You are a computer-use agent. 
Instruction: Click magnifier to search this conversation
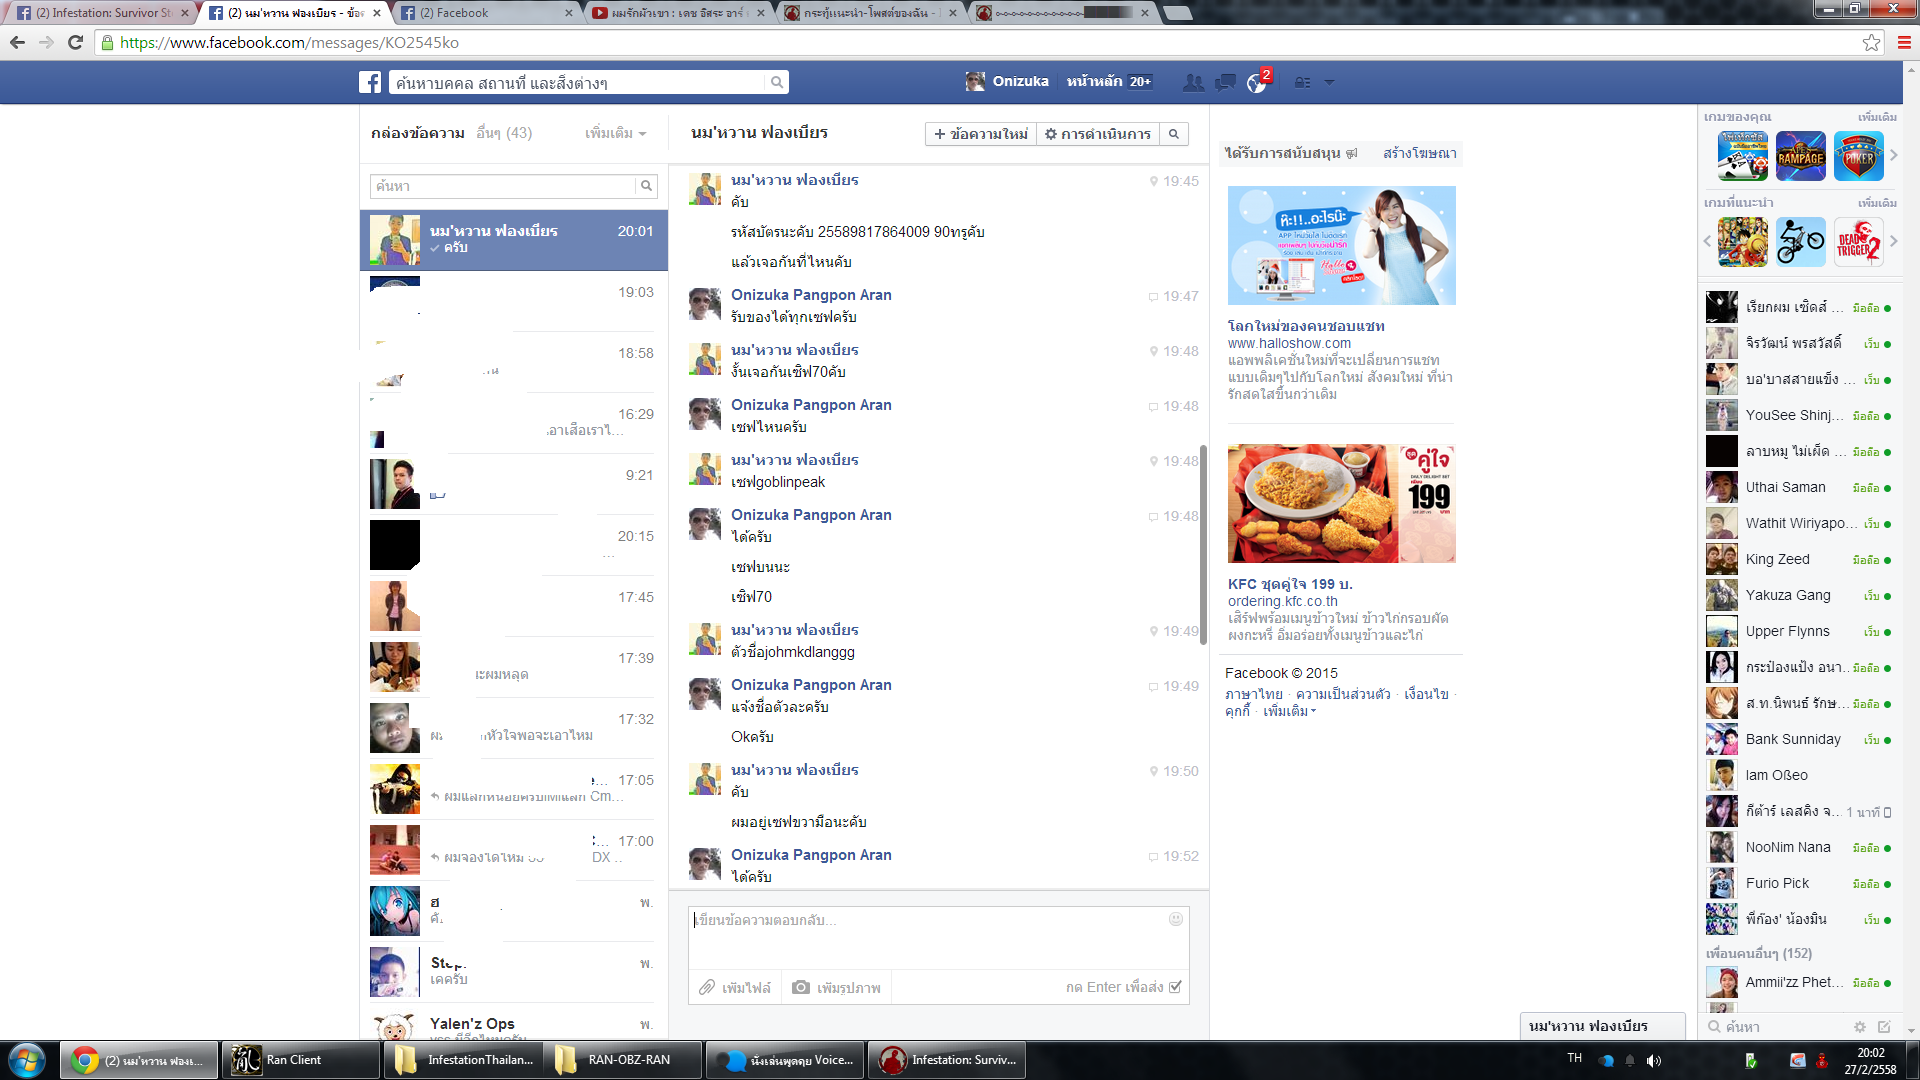(1174, 134)
